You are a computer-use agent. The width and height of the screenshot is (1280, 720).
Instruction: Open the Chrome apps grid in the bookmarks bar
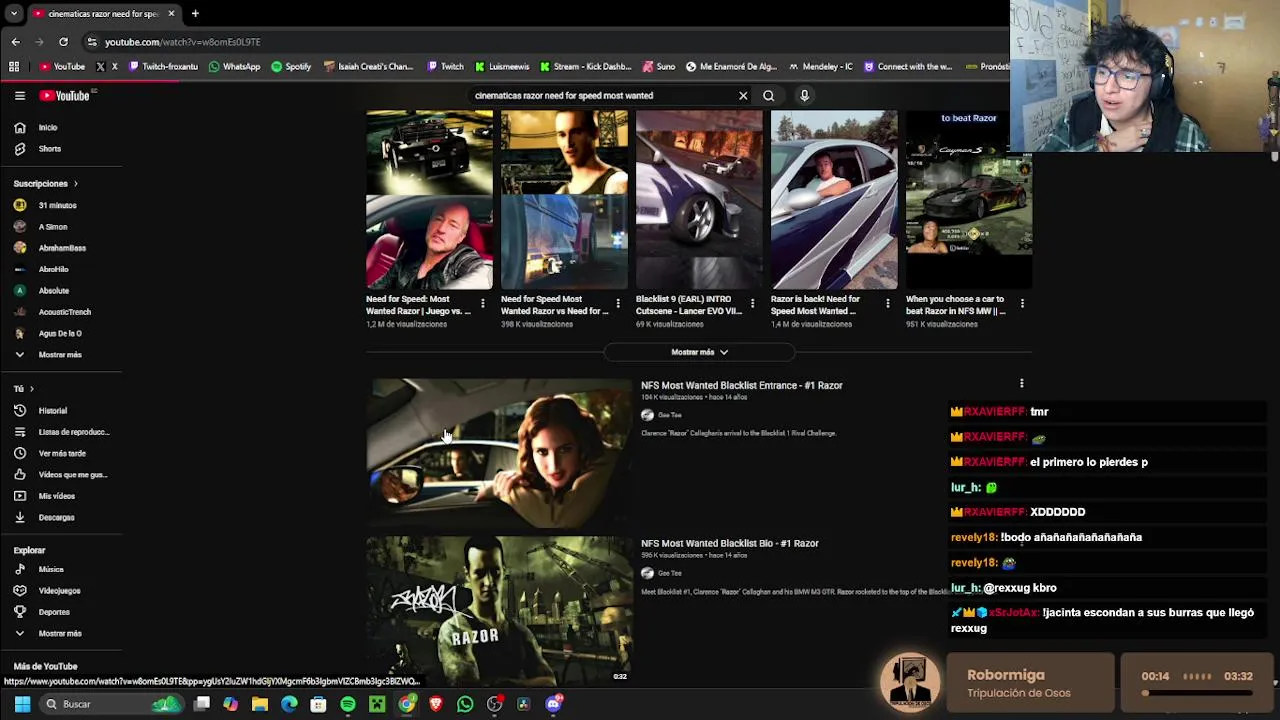coord(14,67)
